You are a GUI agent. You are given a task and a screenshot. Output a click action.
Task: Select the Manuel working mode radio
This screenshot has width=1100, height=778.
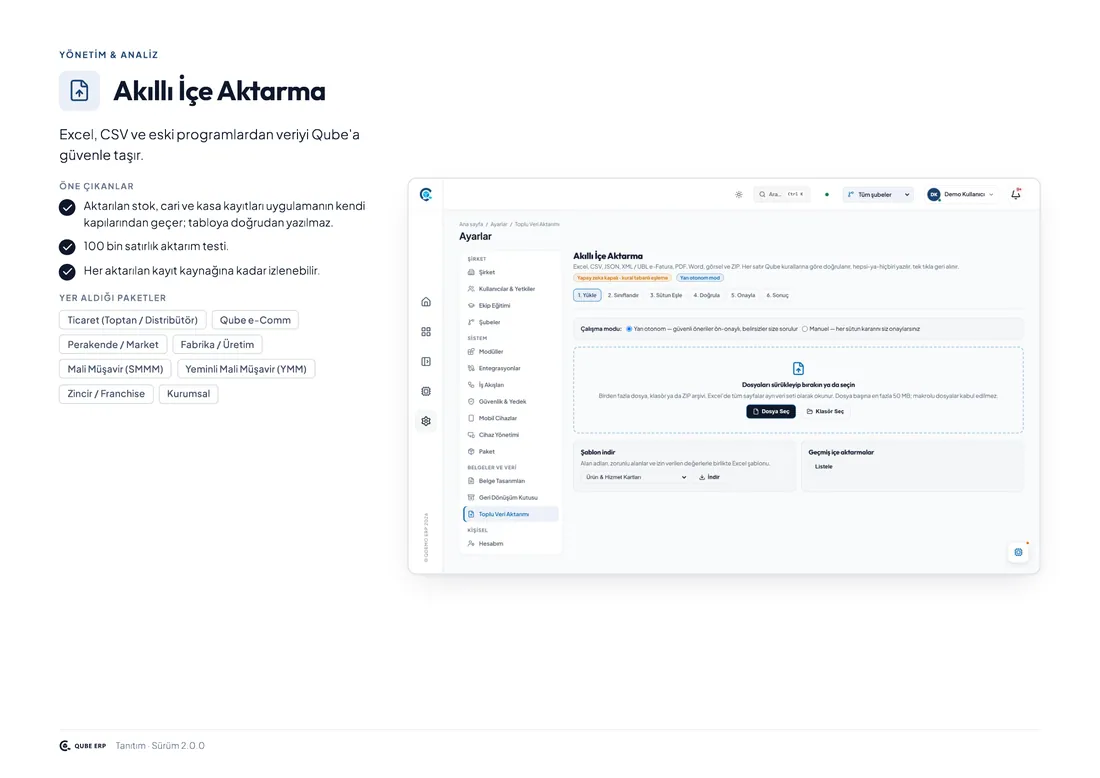(805, 329)
